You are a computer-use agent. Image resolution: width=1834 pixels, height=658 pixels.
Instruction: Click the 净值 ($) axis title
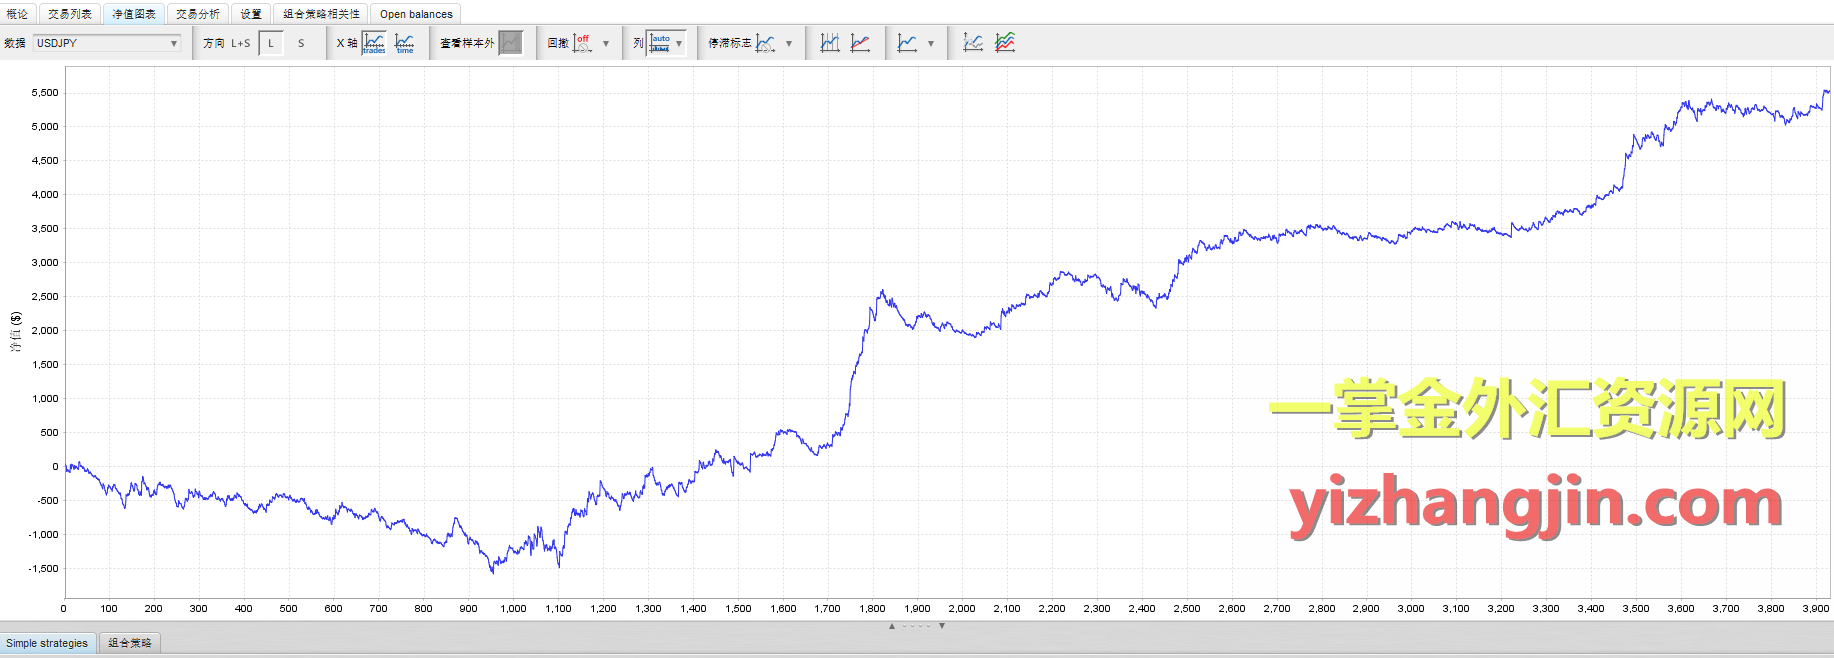(x=15, y=331)
